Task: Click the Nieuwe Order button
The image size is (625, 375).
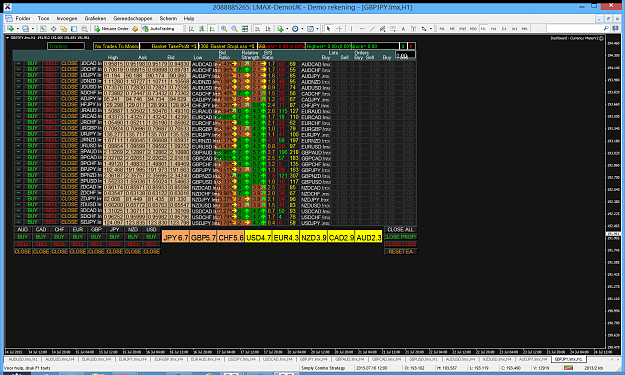Action: coord(111,29)
